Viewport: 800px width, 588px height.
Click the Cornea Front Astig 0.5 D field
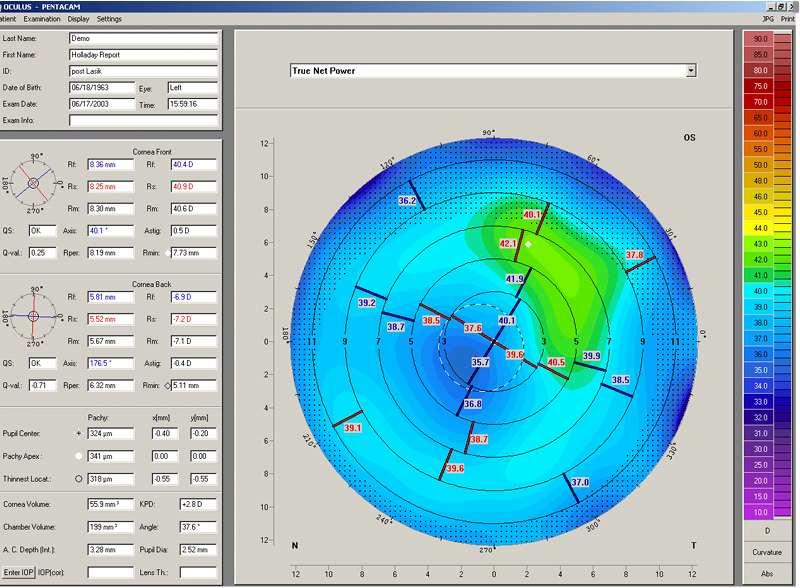tap(194, 231)
